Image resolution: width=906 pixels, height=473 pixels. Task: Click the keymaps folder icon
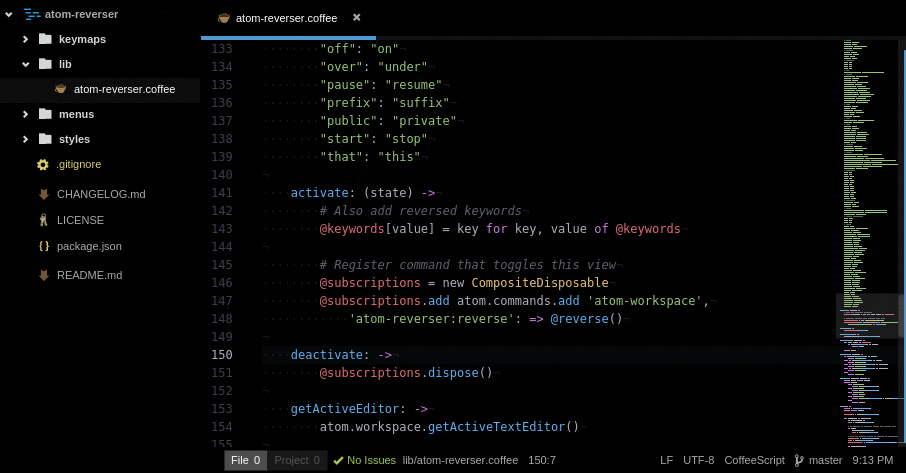pyautogui.click(x=45, y=39)
